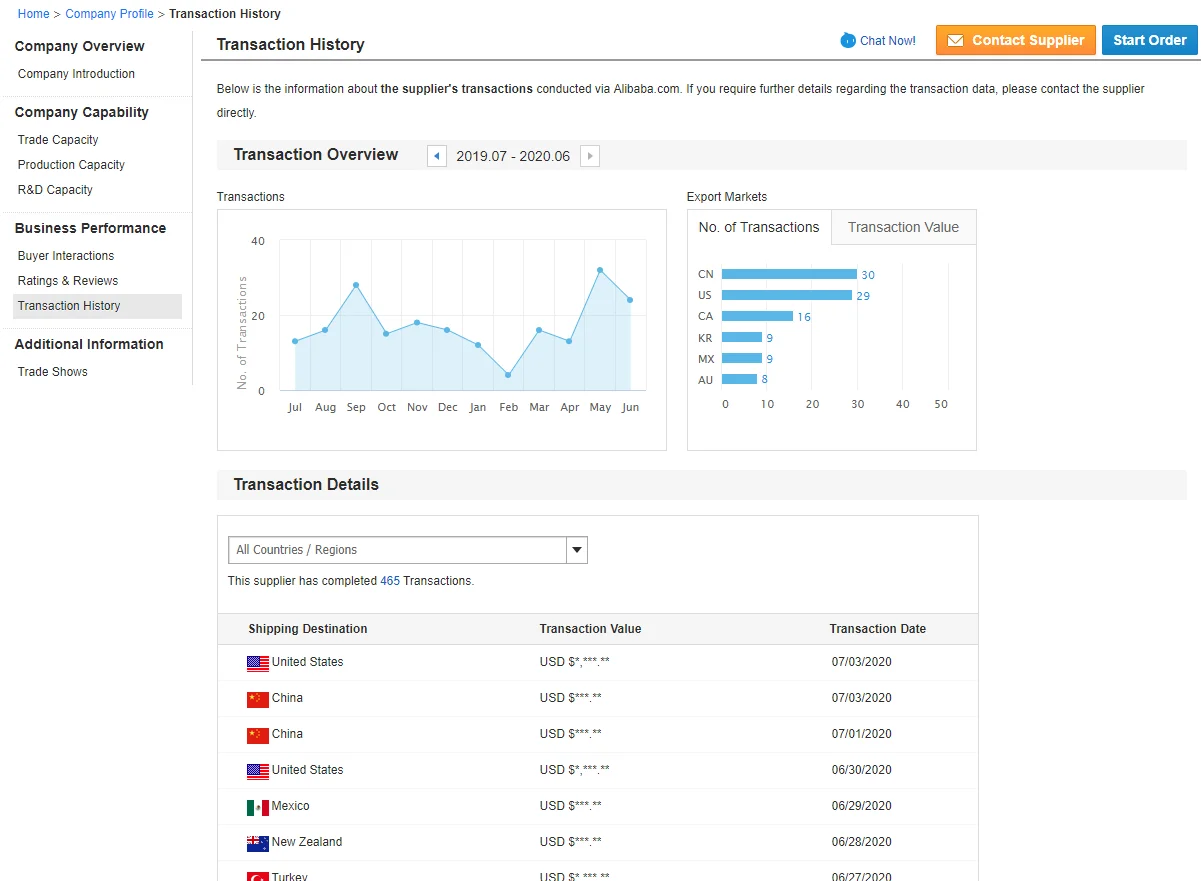Click the Mexico flag icon

tap(258, 807)
